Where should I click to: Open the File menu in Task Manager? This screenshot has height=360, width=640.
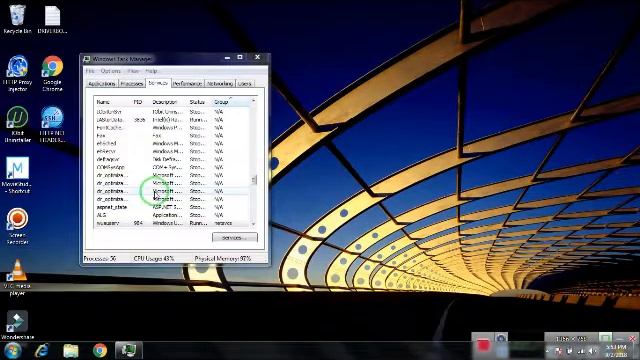click(x=90, y=71)
